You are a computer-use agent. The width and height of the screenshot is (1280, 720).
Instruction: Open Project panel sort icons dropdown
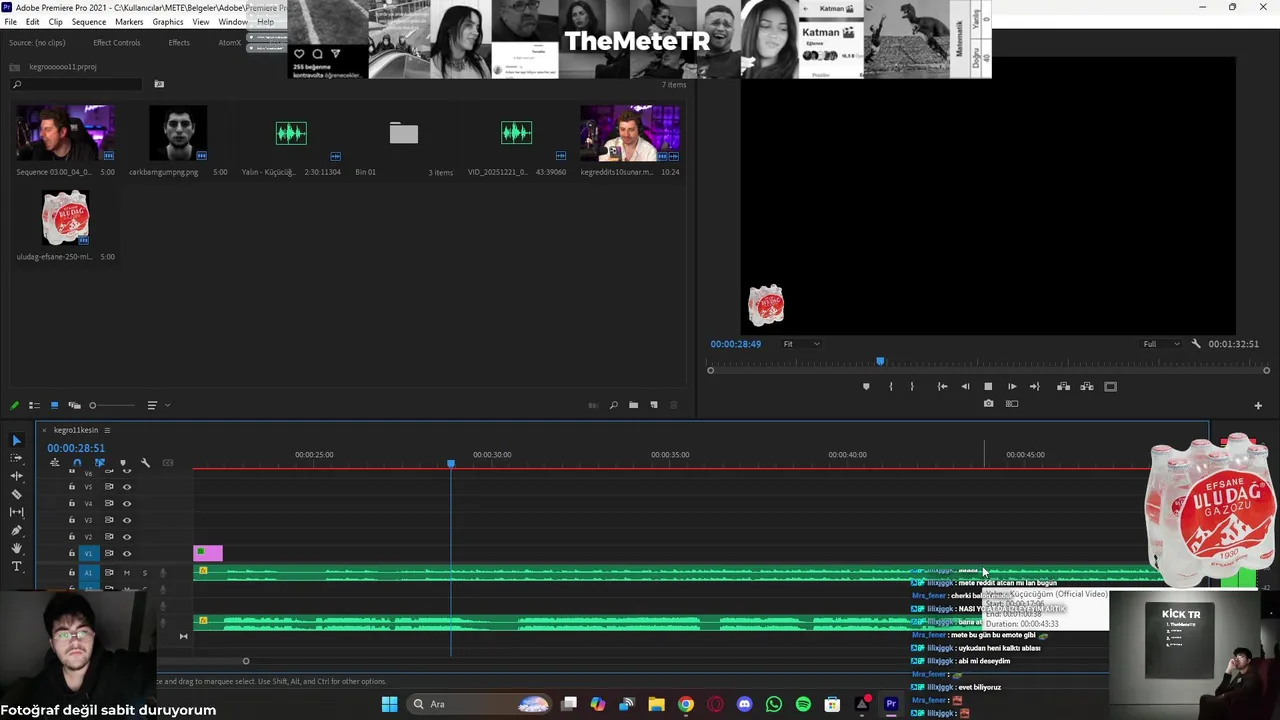click(x=157, y=405)
